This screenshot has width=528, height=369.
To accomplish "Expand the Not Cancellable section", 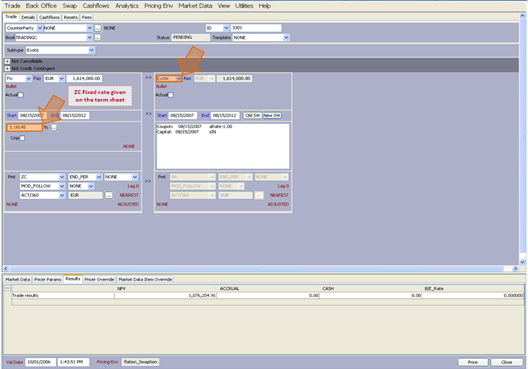I will pos(7,61).
